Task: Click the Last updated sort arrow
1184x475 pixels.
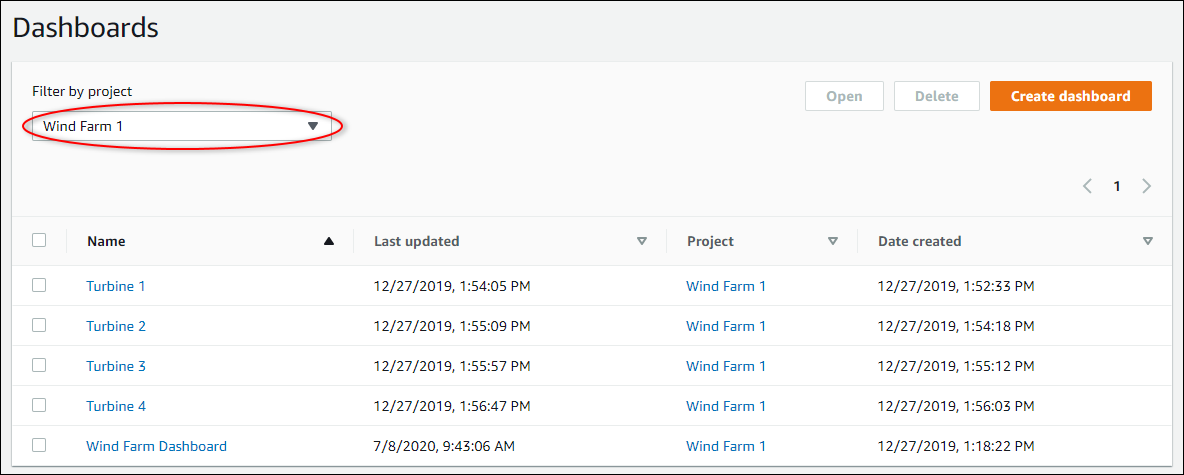Action: point(642,241)
